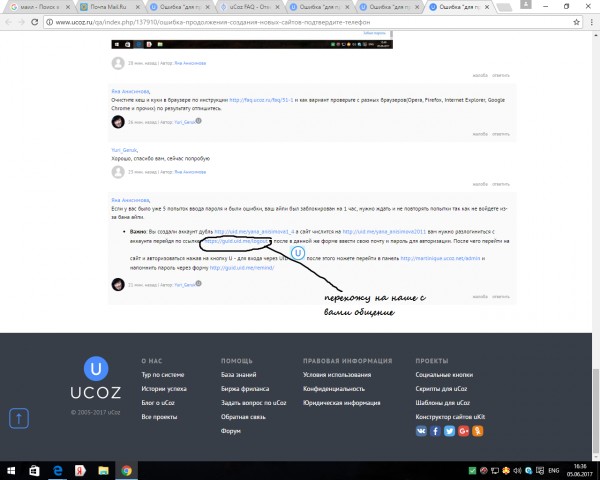Open Истории успеха footer link

pos(164,389)
